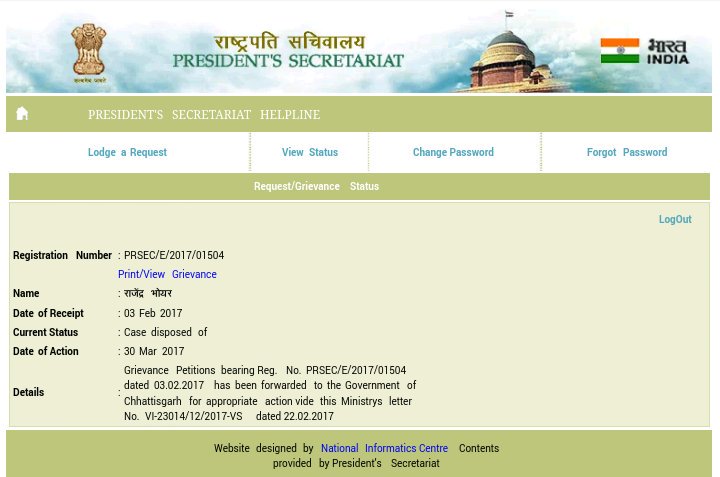Click the Current Status label
This screenshot has width=720, height=477.
point(45,332)
